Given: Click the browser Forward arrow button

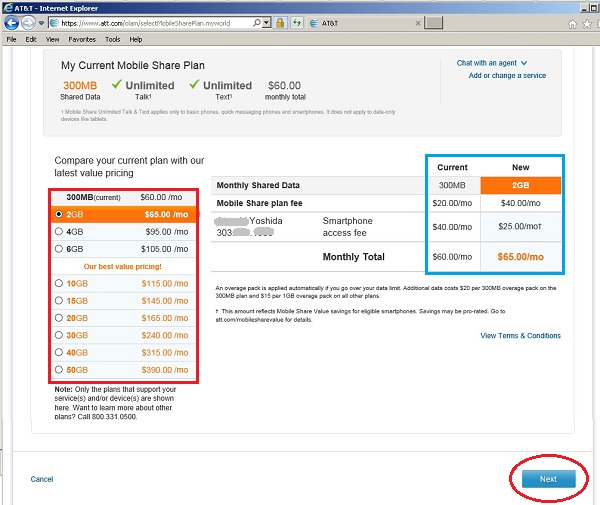Looking at the screenshot, I should pyautogui.click(x=28, y=23).
